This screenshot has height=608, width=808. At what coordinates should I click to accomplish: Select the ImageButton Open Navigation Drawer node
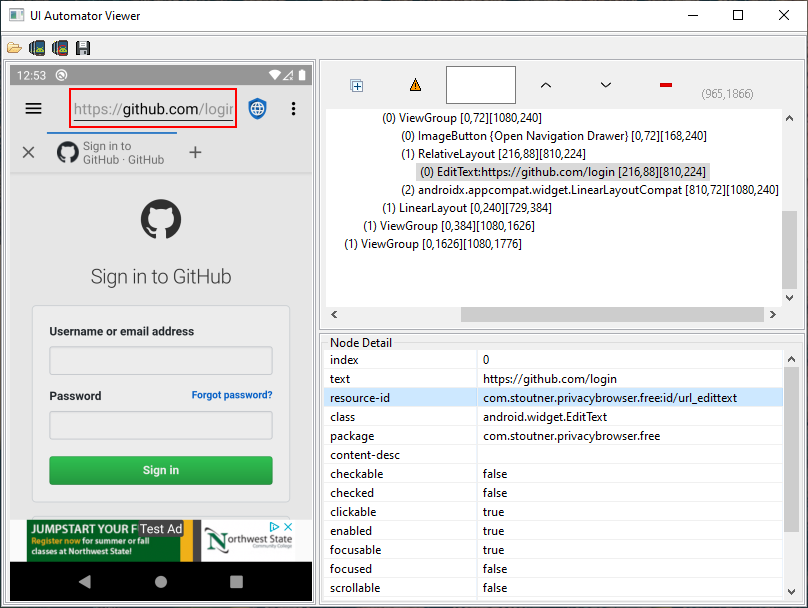click(x=554, y=136)
